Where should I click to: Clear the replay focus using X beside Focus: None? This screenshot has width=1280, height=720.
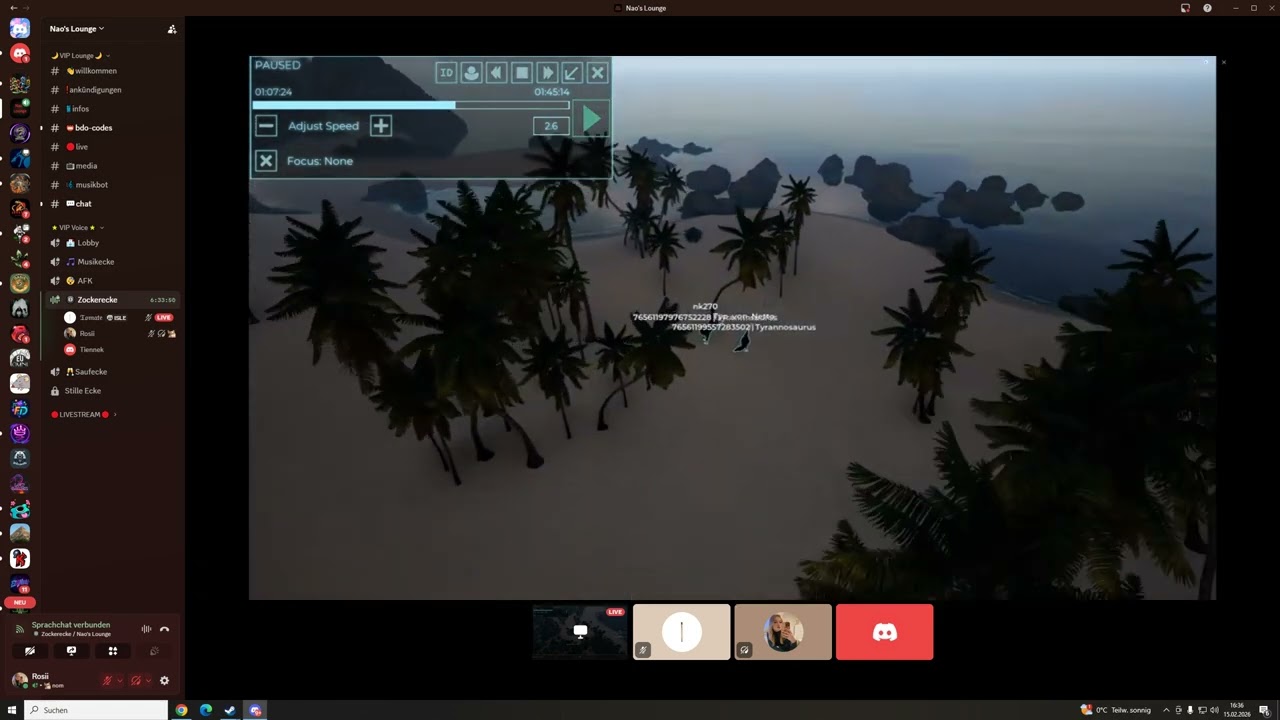pyautogui.click(x=266, y=161)
